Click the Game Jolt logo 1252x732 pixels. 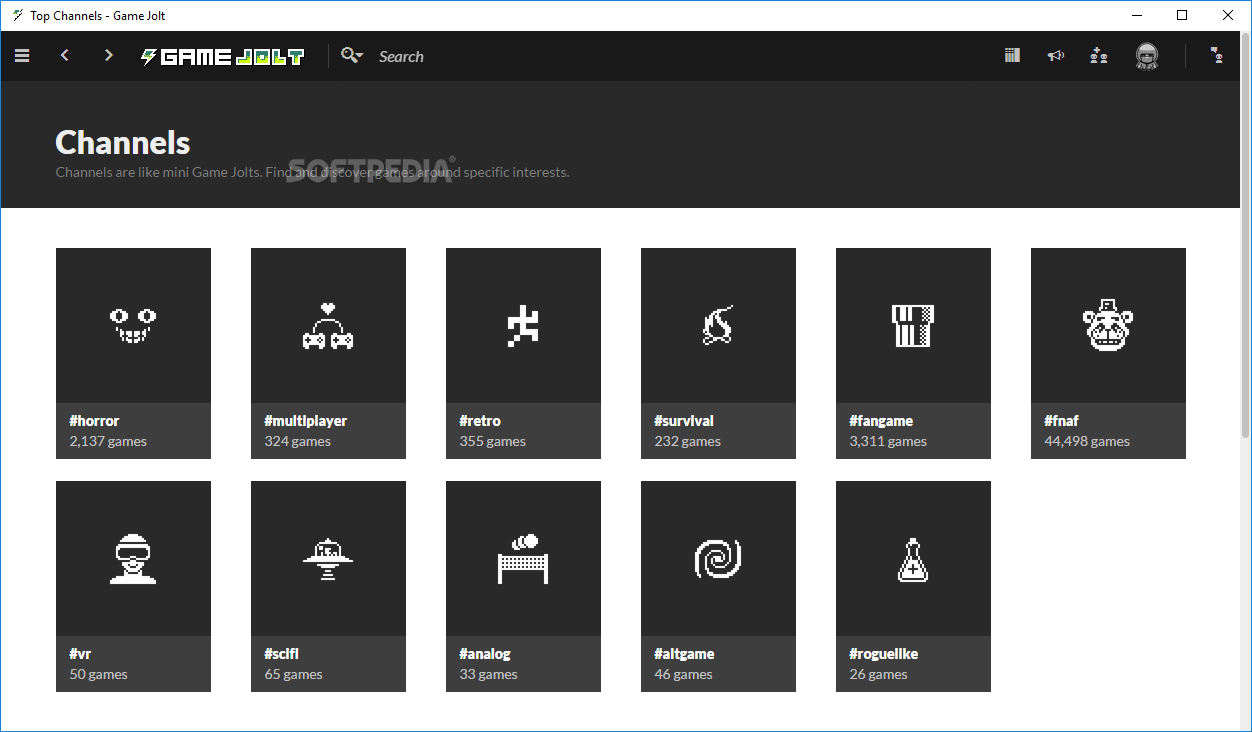222,57
